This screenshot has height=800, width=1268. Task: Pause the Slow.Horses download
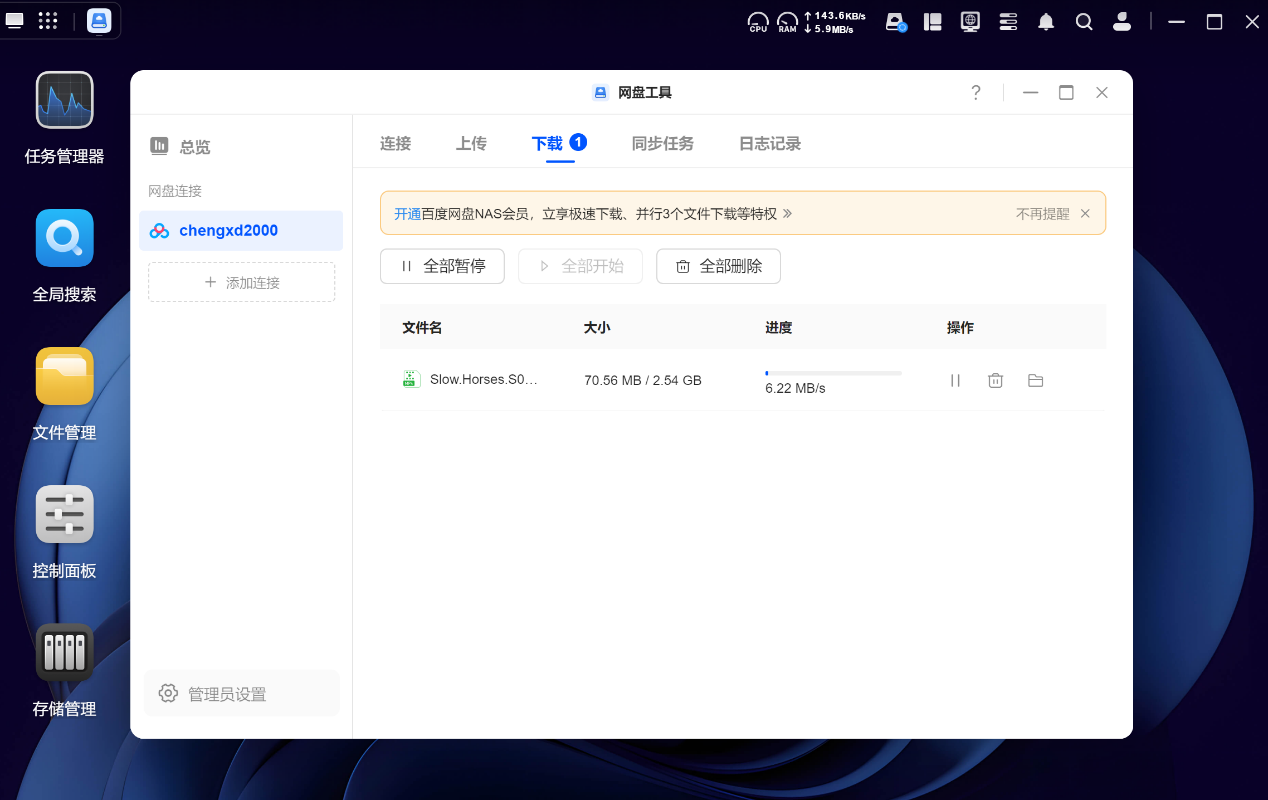coord(955,380)
